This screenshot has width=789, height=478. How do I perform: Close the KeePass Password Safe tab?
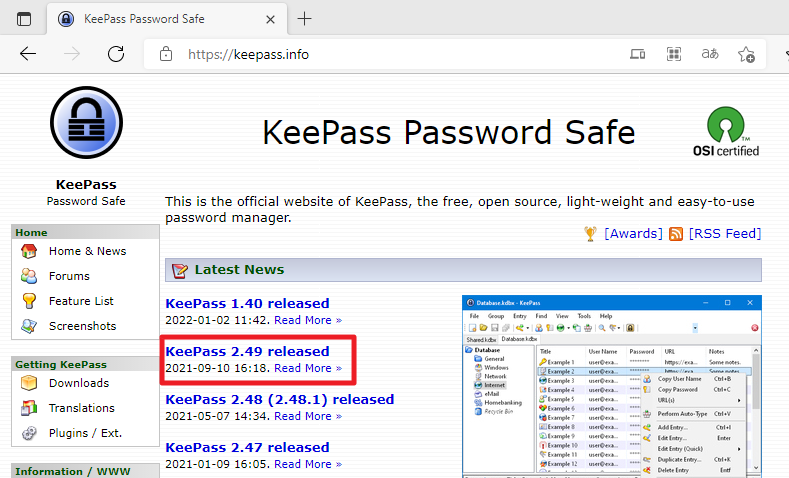click(x=270, y=20)
